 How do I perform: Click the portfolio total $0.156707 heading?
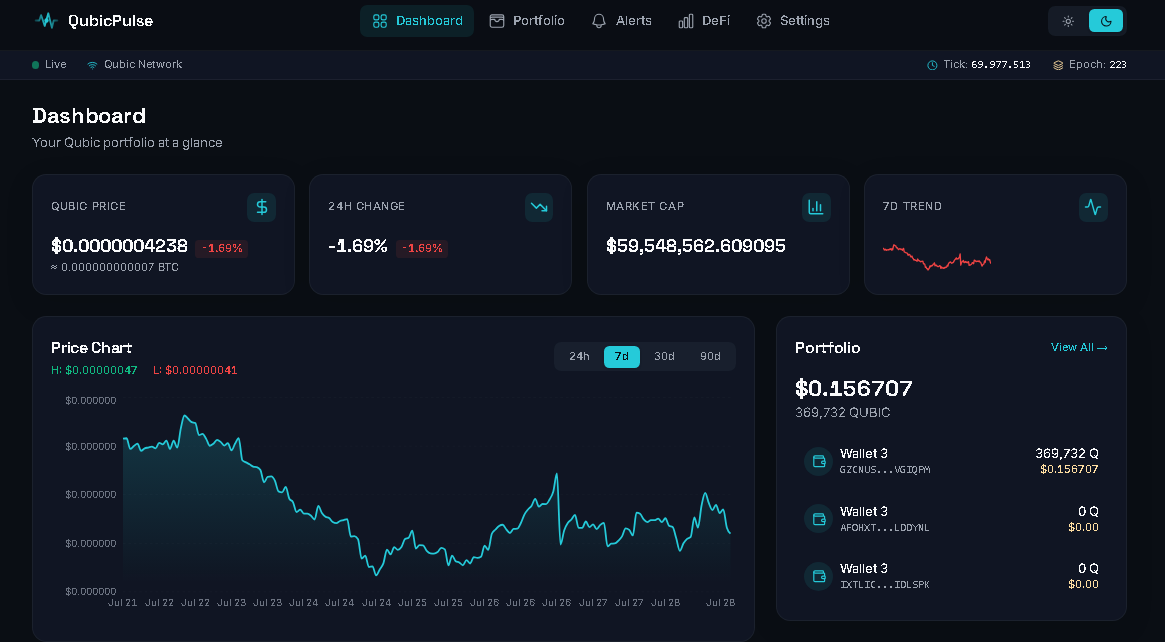pyautogui.click(x=854, y=388)
